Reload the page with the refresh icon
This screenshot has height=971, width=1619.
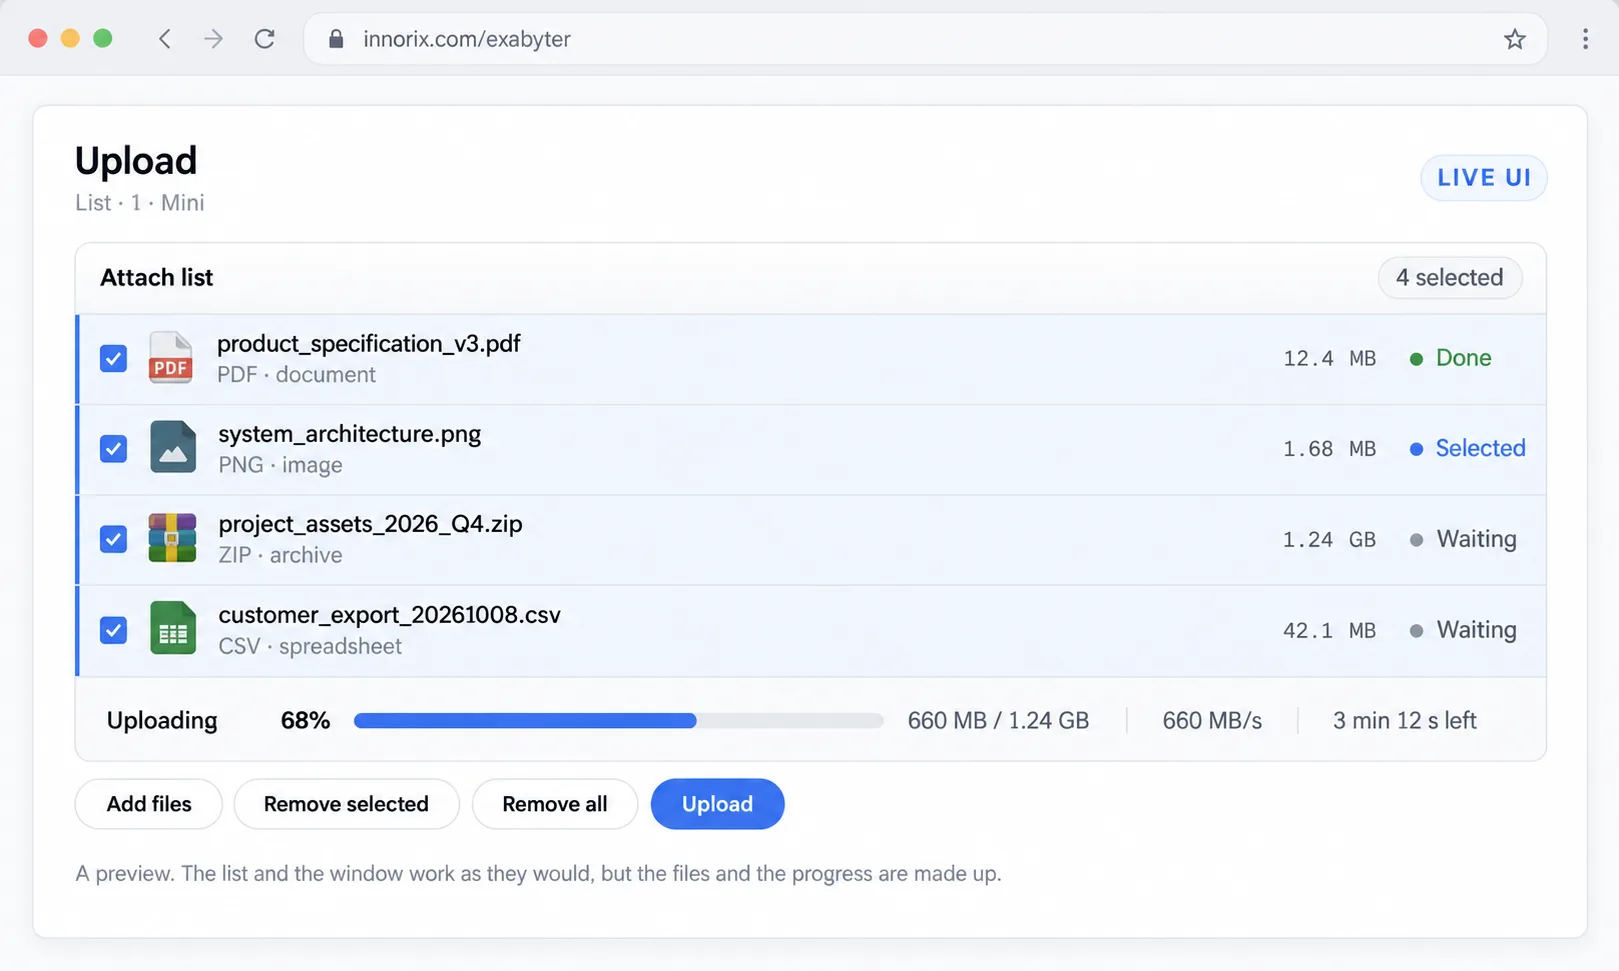pos(264,39)
